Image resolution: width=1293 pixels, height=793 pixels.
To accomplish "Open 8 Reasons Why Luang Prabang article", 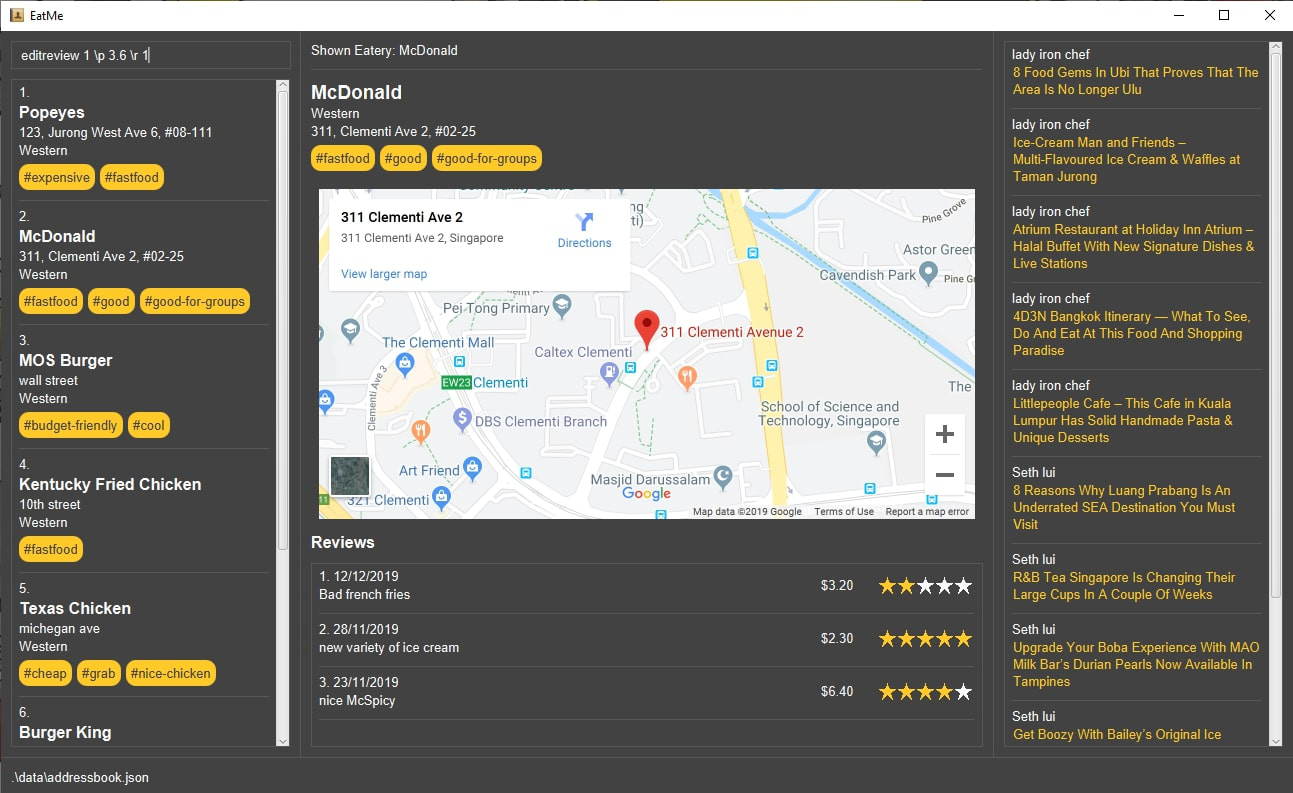I will 1124,507.
